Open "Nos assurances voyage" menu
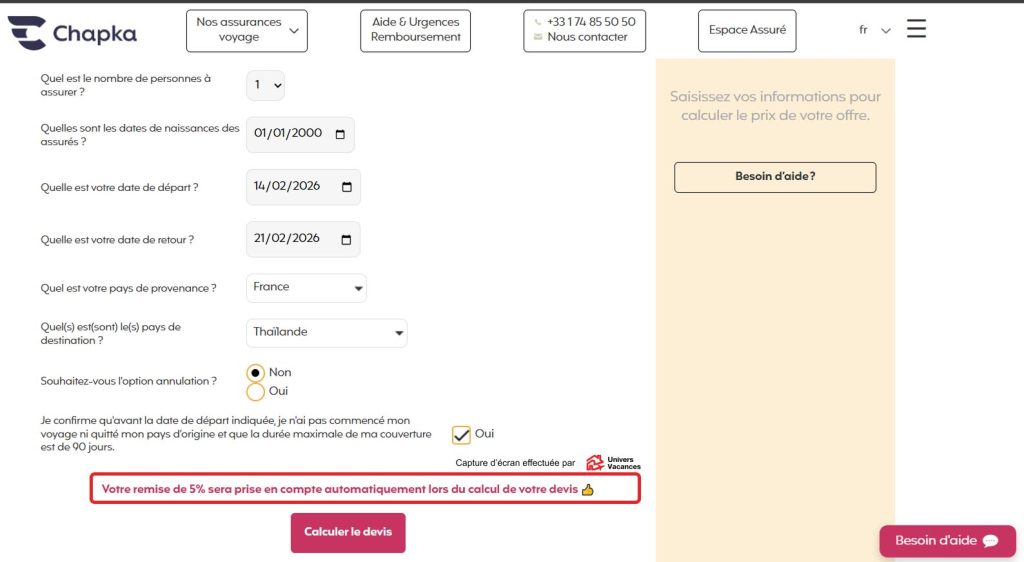Image resolution: width=1024 pixels, height=562 pixels. [246, 30]
